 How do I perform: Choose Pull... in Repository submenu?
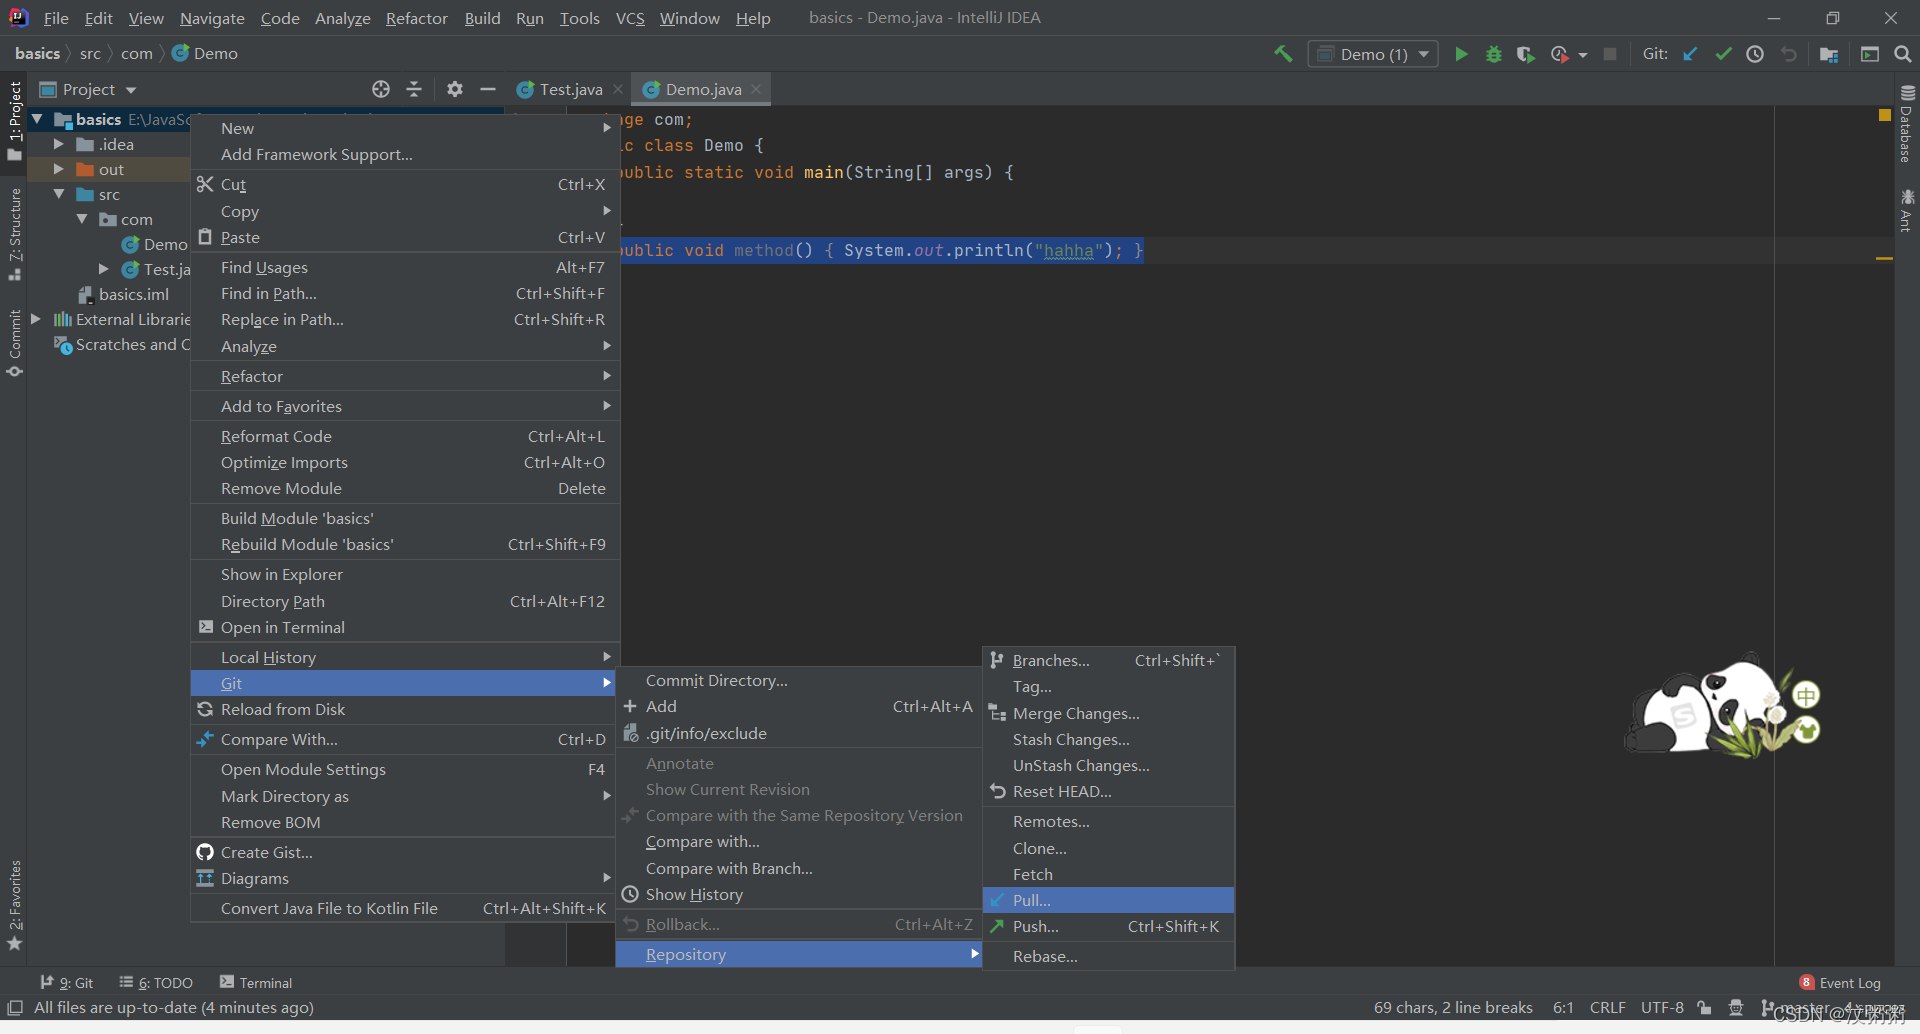click(x=1108, y=900)
